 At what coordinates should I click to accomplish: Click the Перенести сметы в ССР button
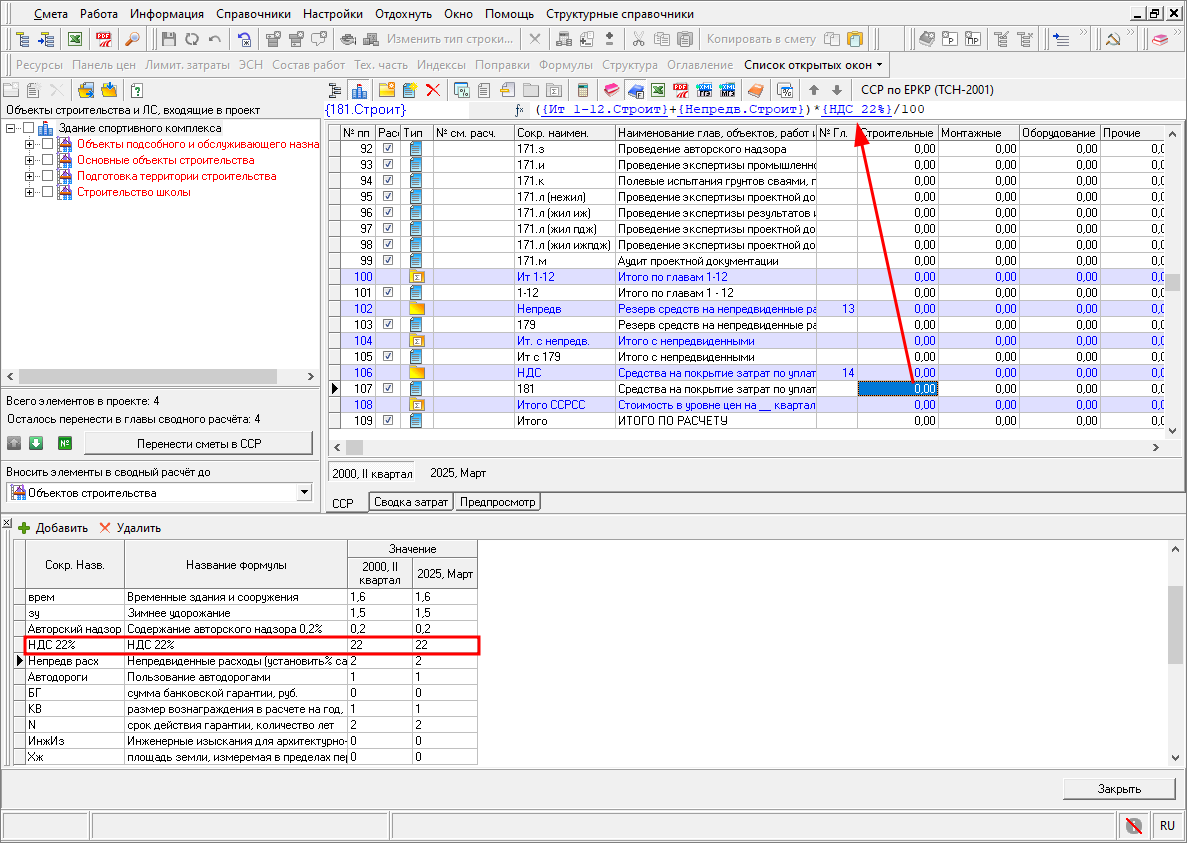coord(198,443)
